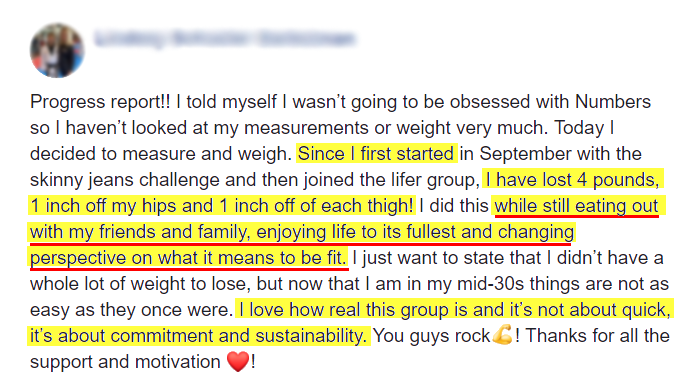Image resolution: width=698 pixels, height=388 pixels.
Task: Click the text "support and motivation"
Action: (125, 362)
